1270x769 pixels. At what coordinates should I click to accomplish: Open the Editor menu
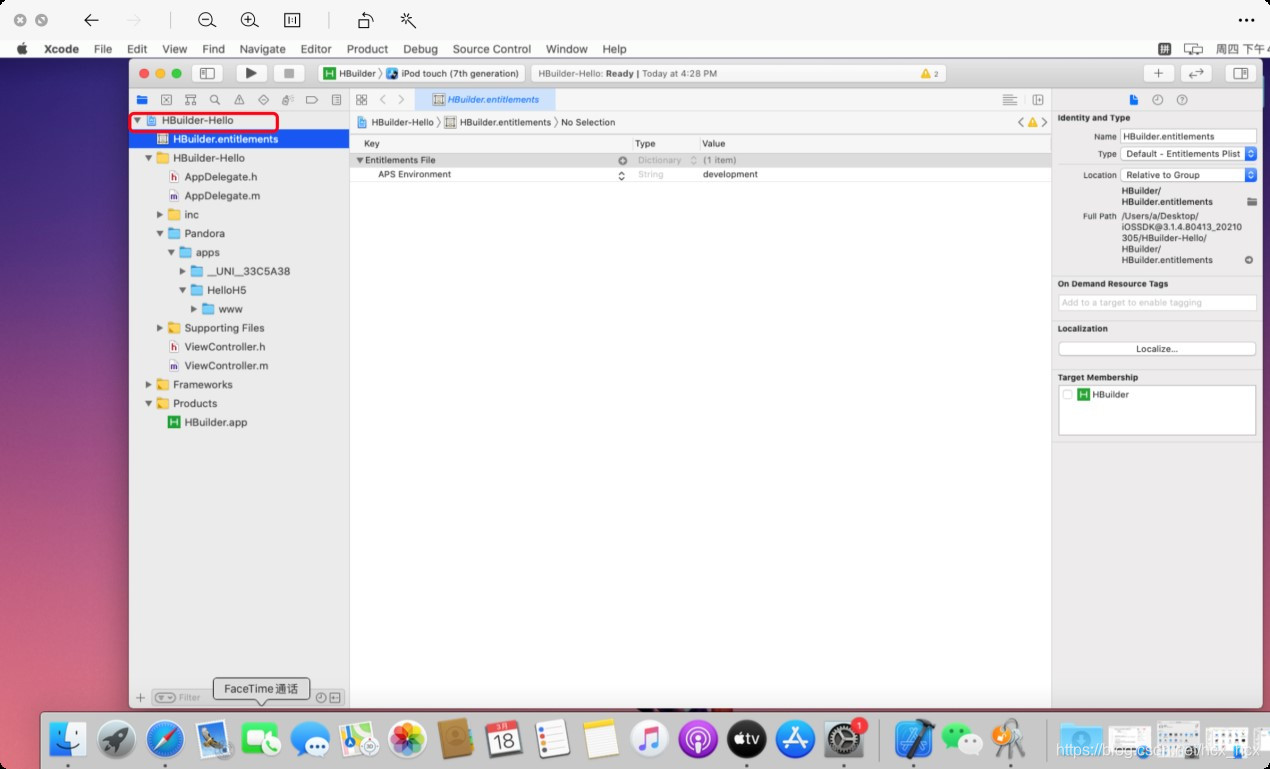[x=316, y=49]
